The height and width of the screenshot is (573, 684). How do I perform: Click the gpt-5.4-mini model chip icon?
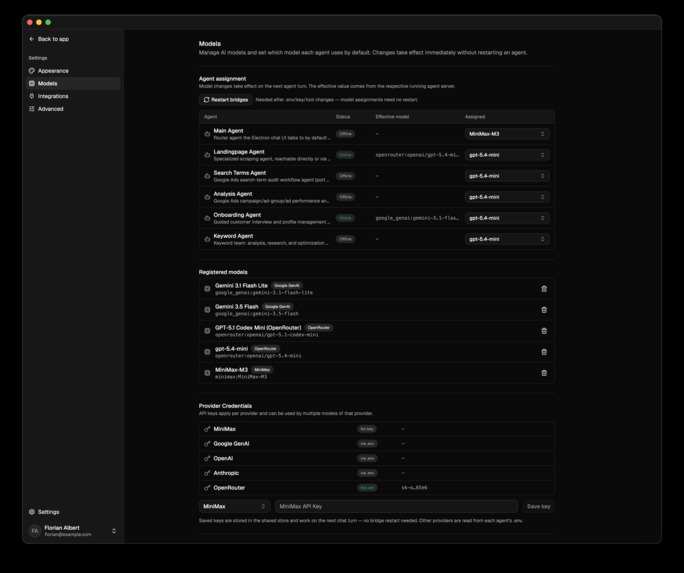pos(207,352)
